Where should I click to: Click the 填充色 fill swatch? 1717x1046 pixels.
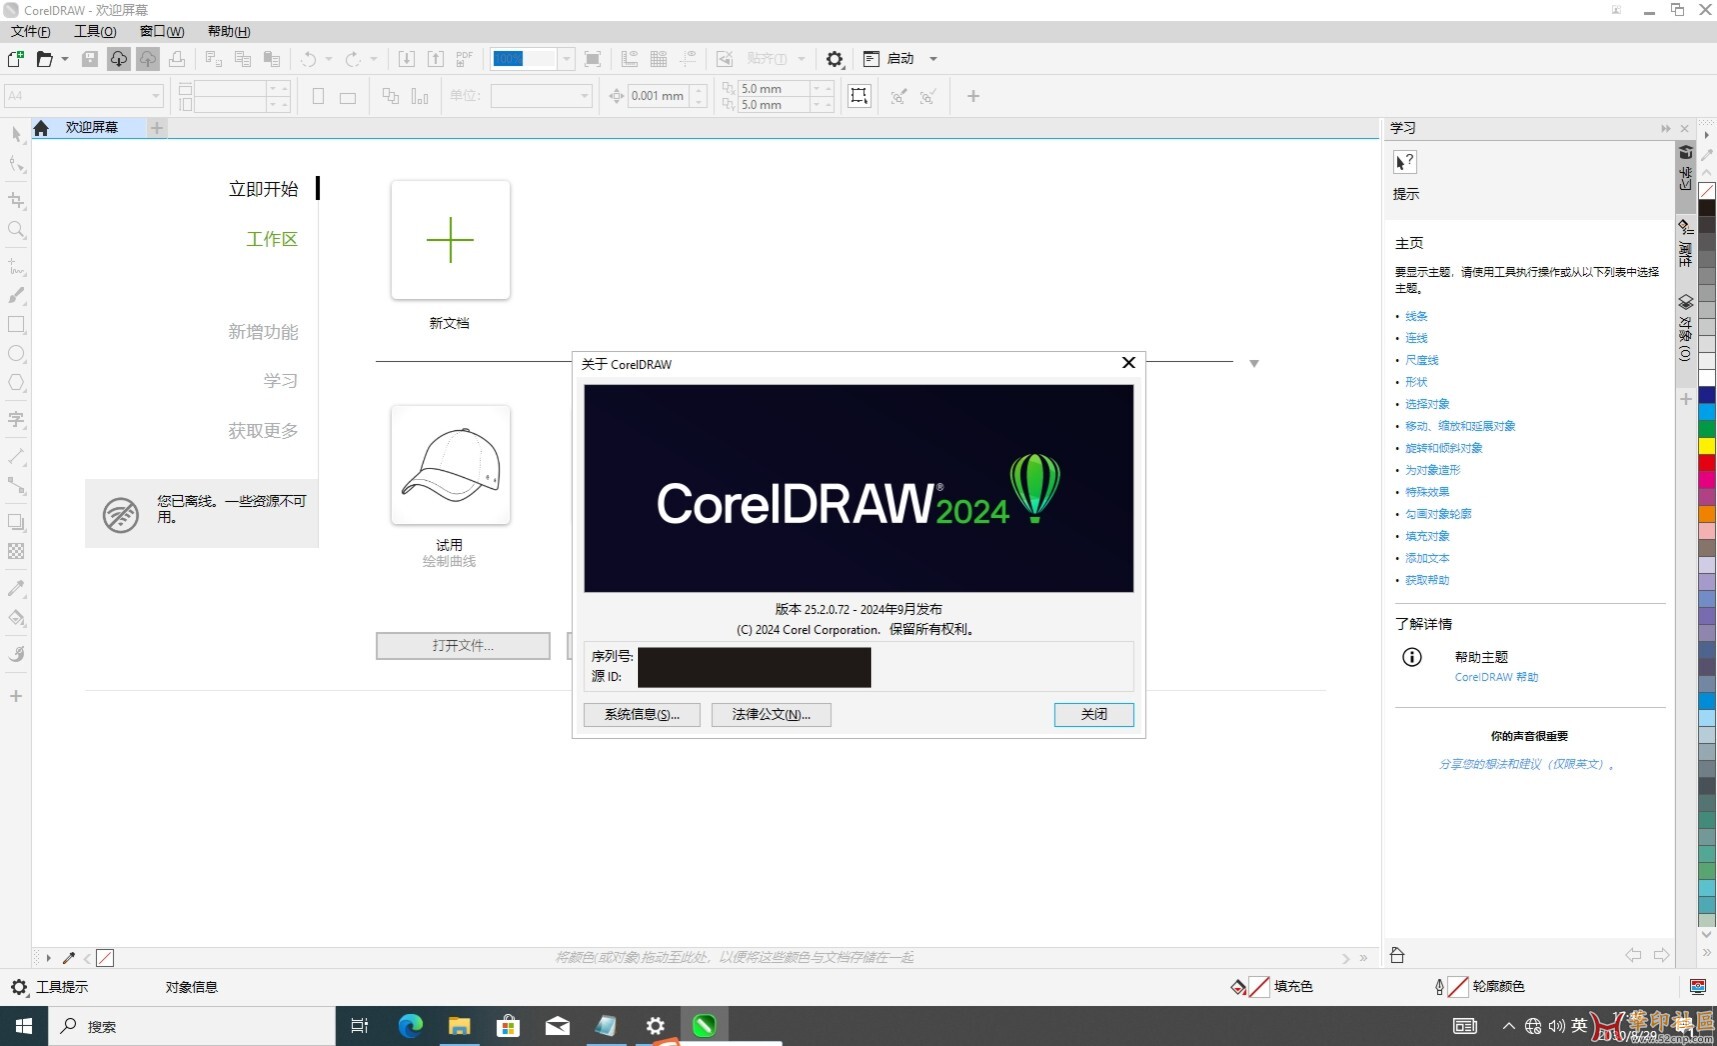pyautogui.click(x=1259, y=987)
